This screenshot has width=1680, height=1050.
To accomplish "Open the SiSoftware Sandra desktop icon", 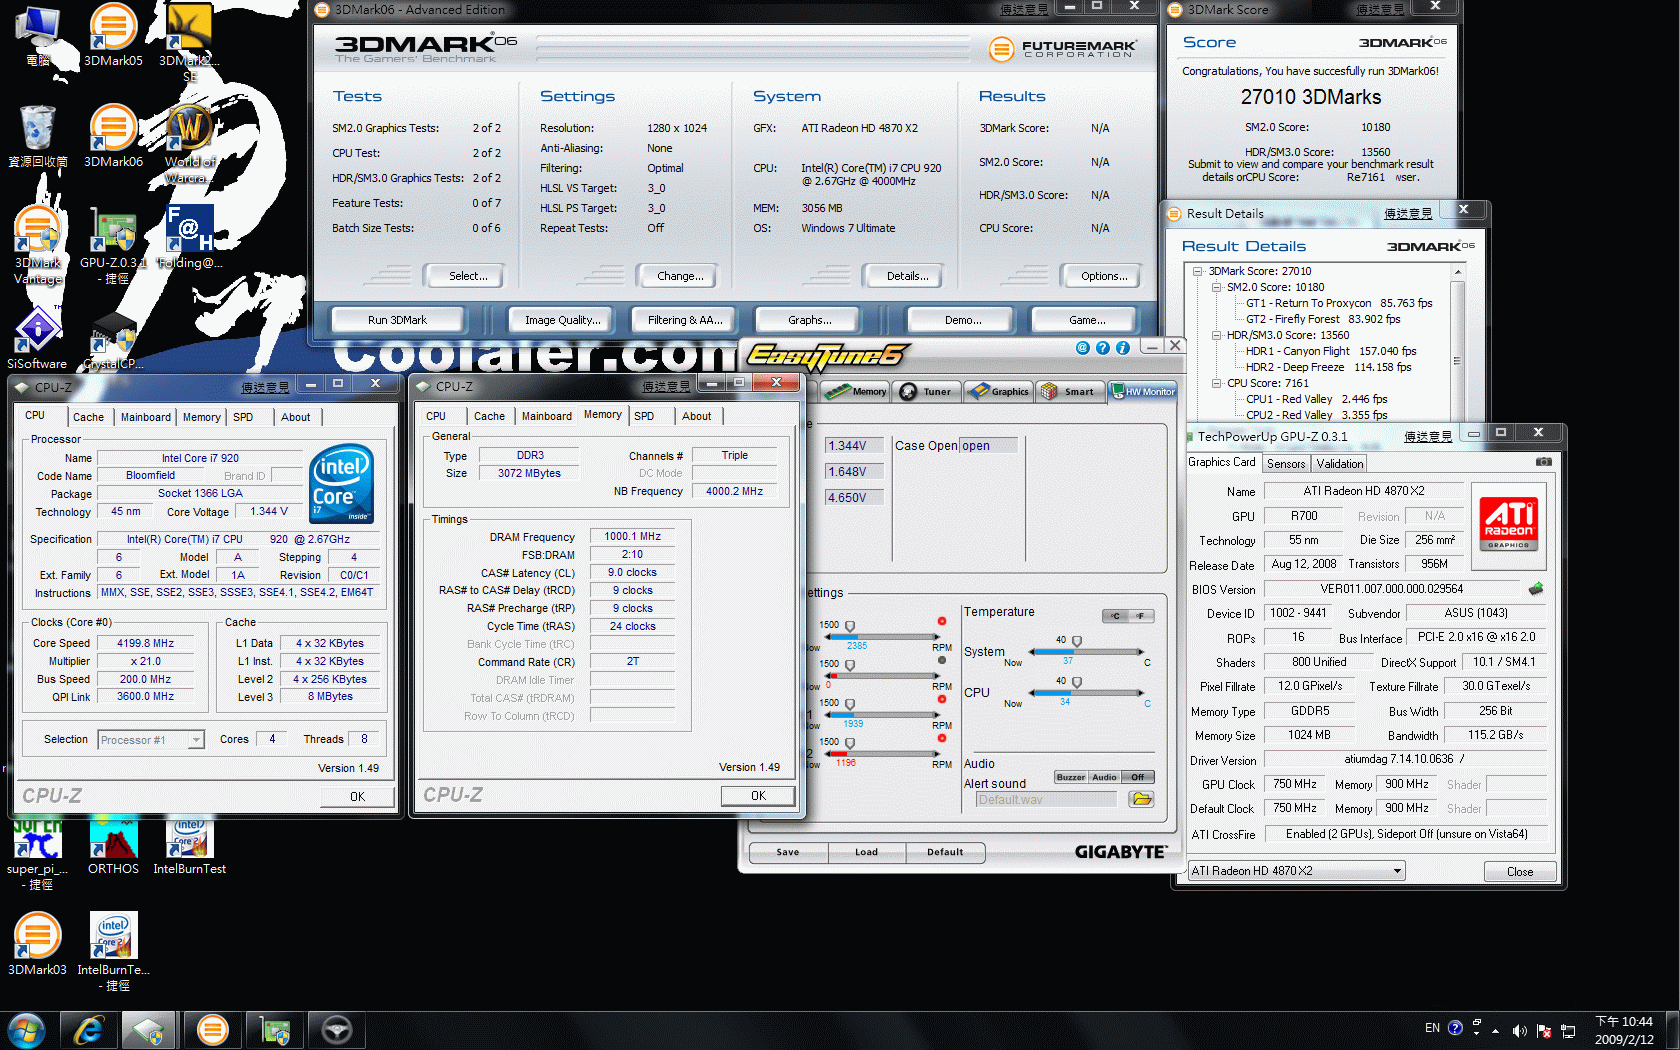I will (38, 338).
